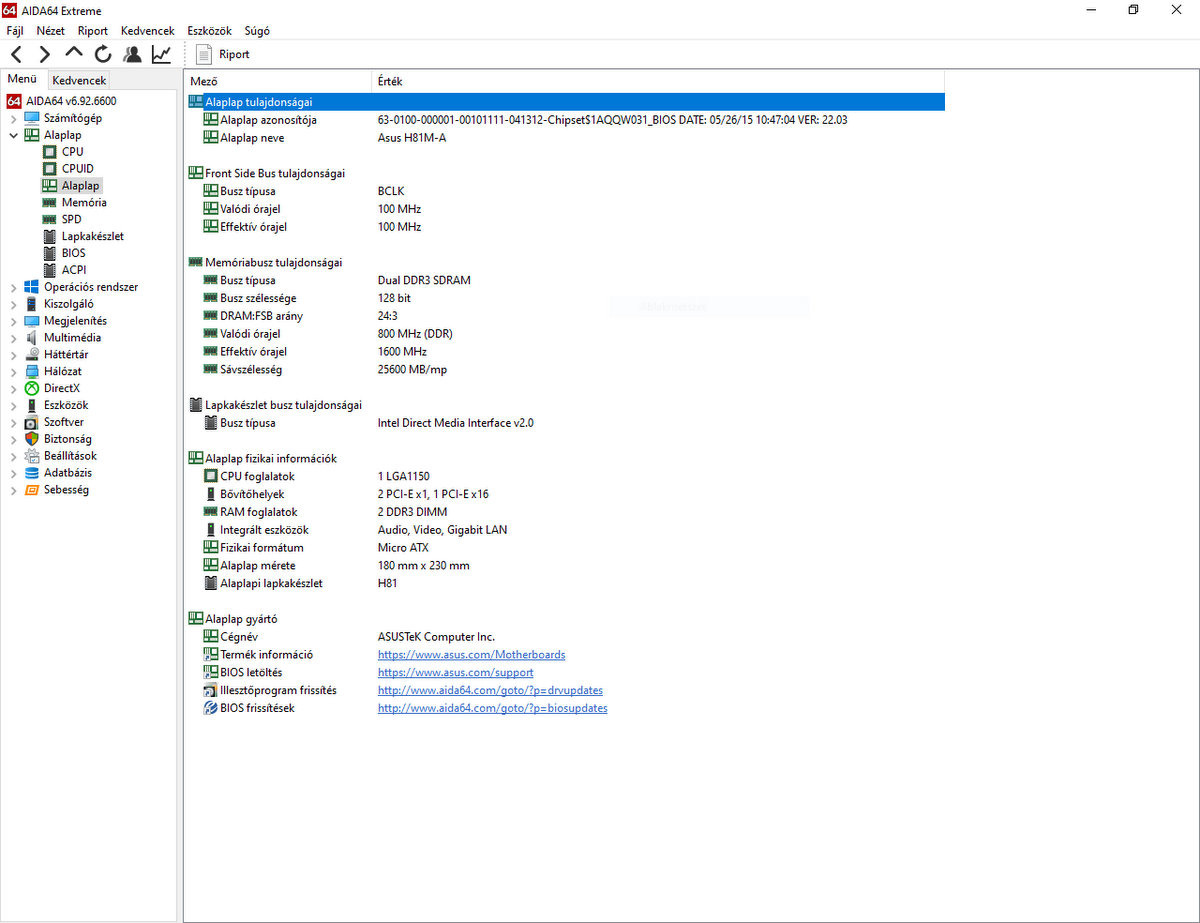Select the CPUID item icon in tree

pyautogui.click(x=50, y=169)
